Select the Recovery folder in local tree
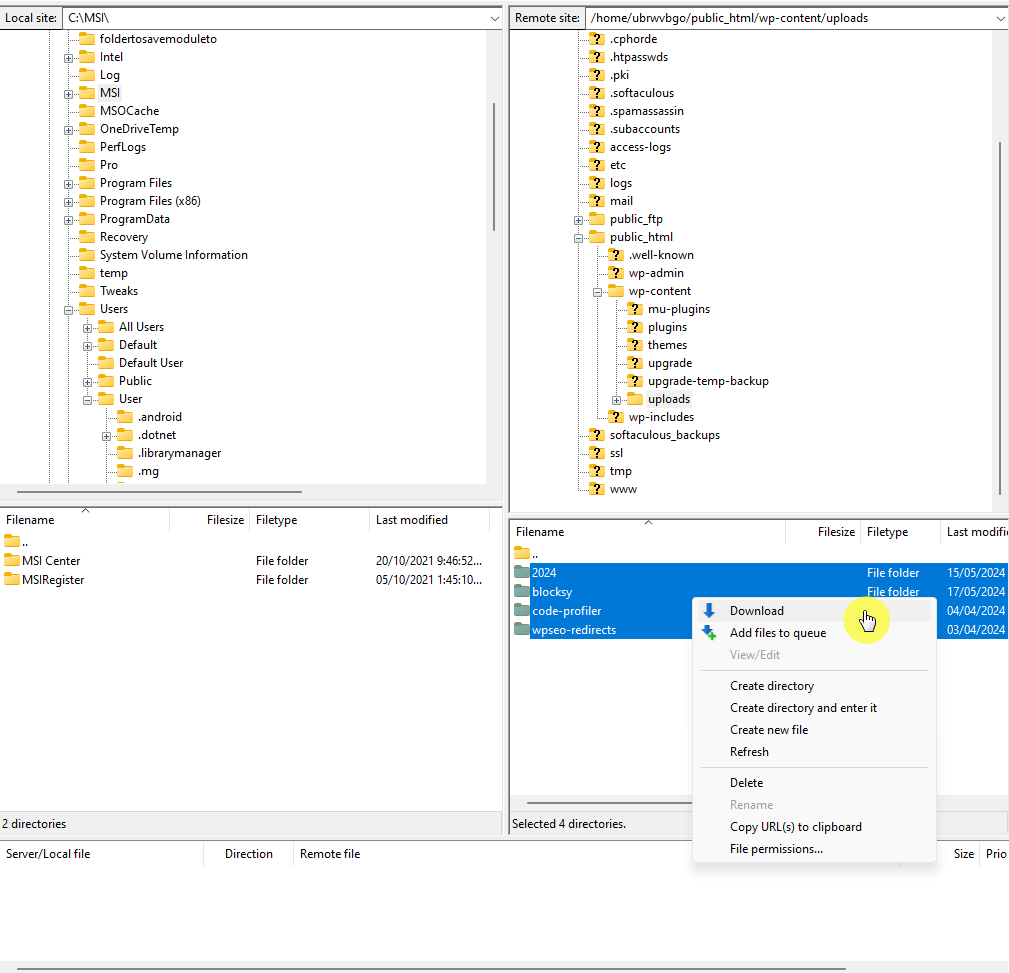This screenshot has width=1009, height=973. (124, 237)
